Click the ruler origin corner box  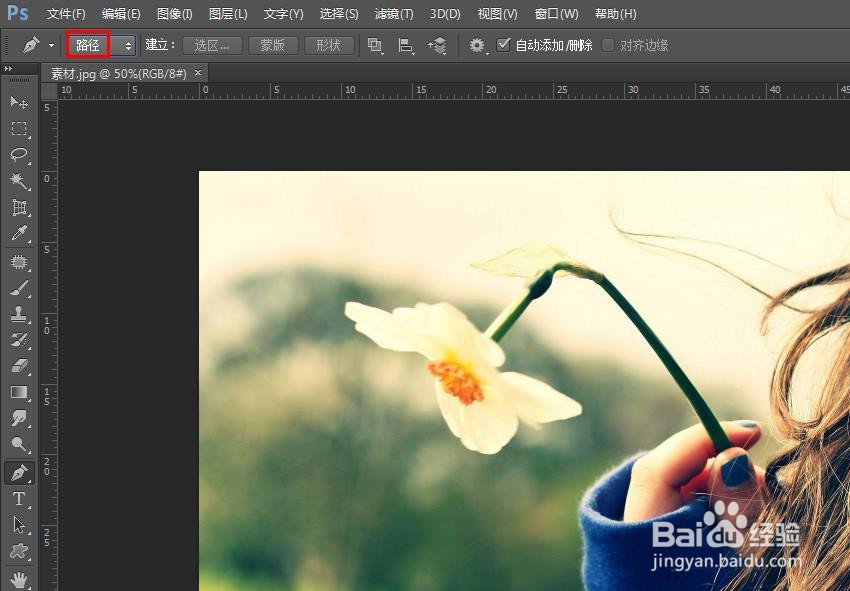coord(49,91)
